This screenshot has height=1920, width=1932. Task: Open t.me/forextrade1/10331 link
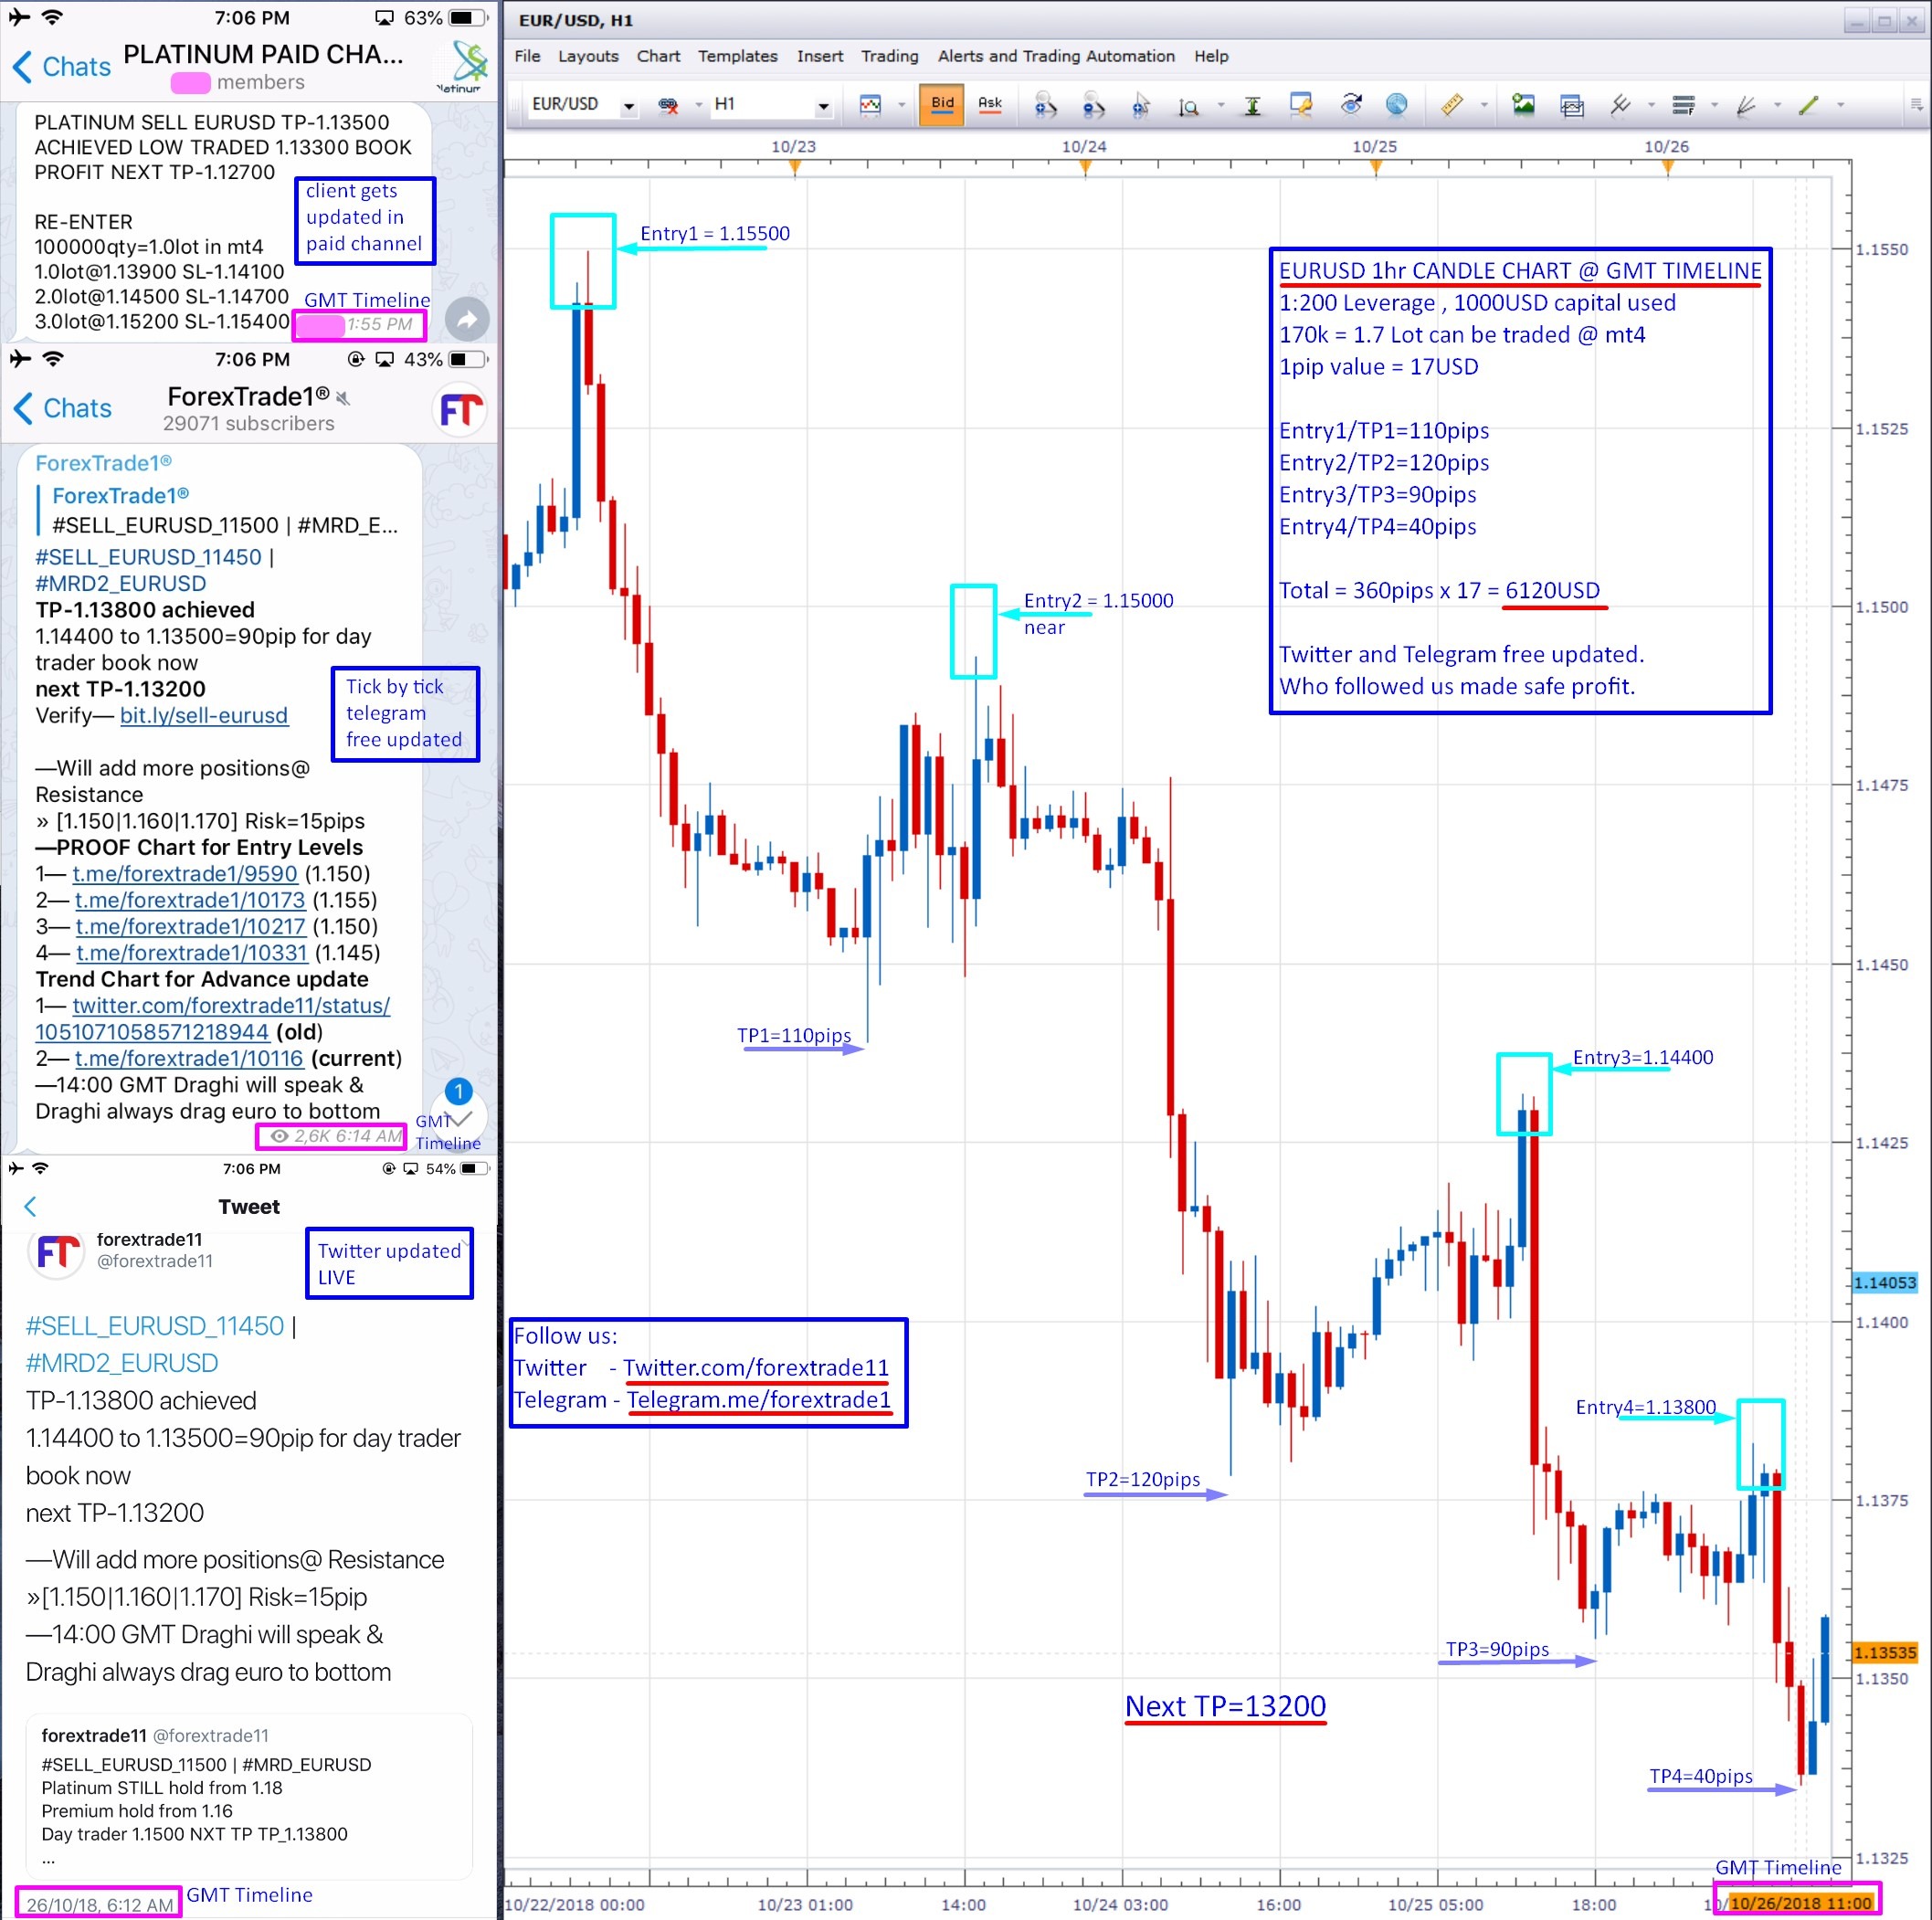192,952
